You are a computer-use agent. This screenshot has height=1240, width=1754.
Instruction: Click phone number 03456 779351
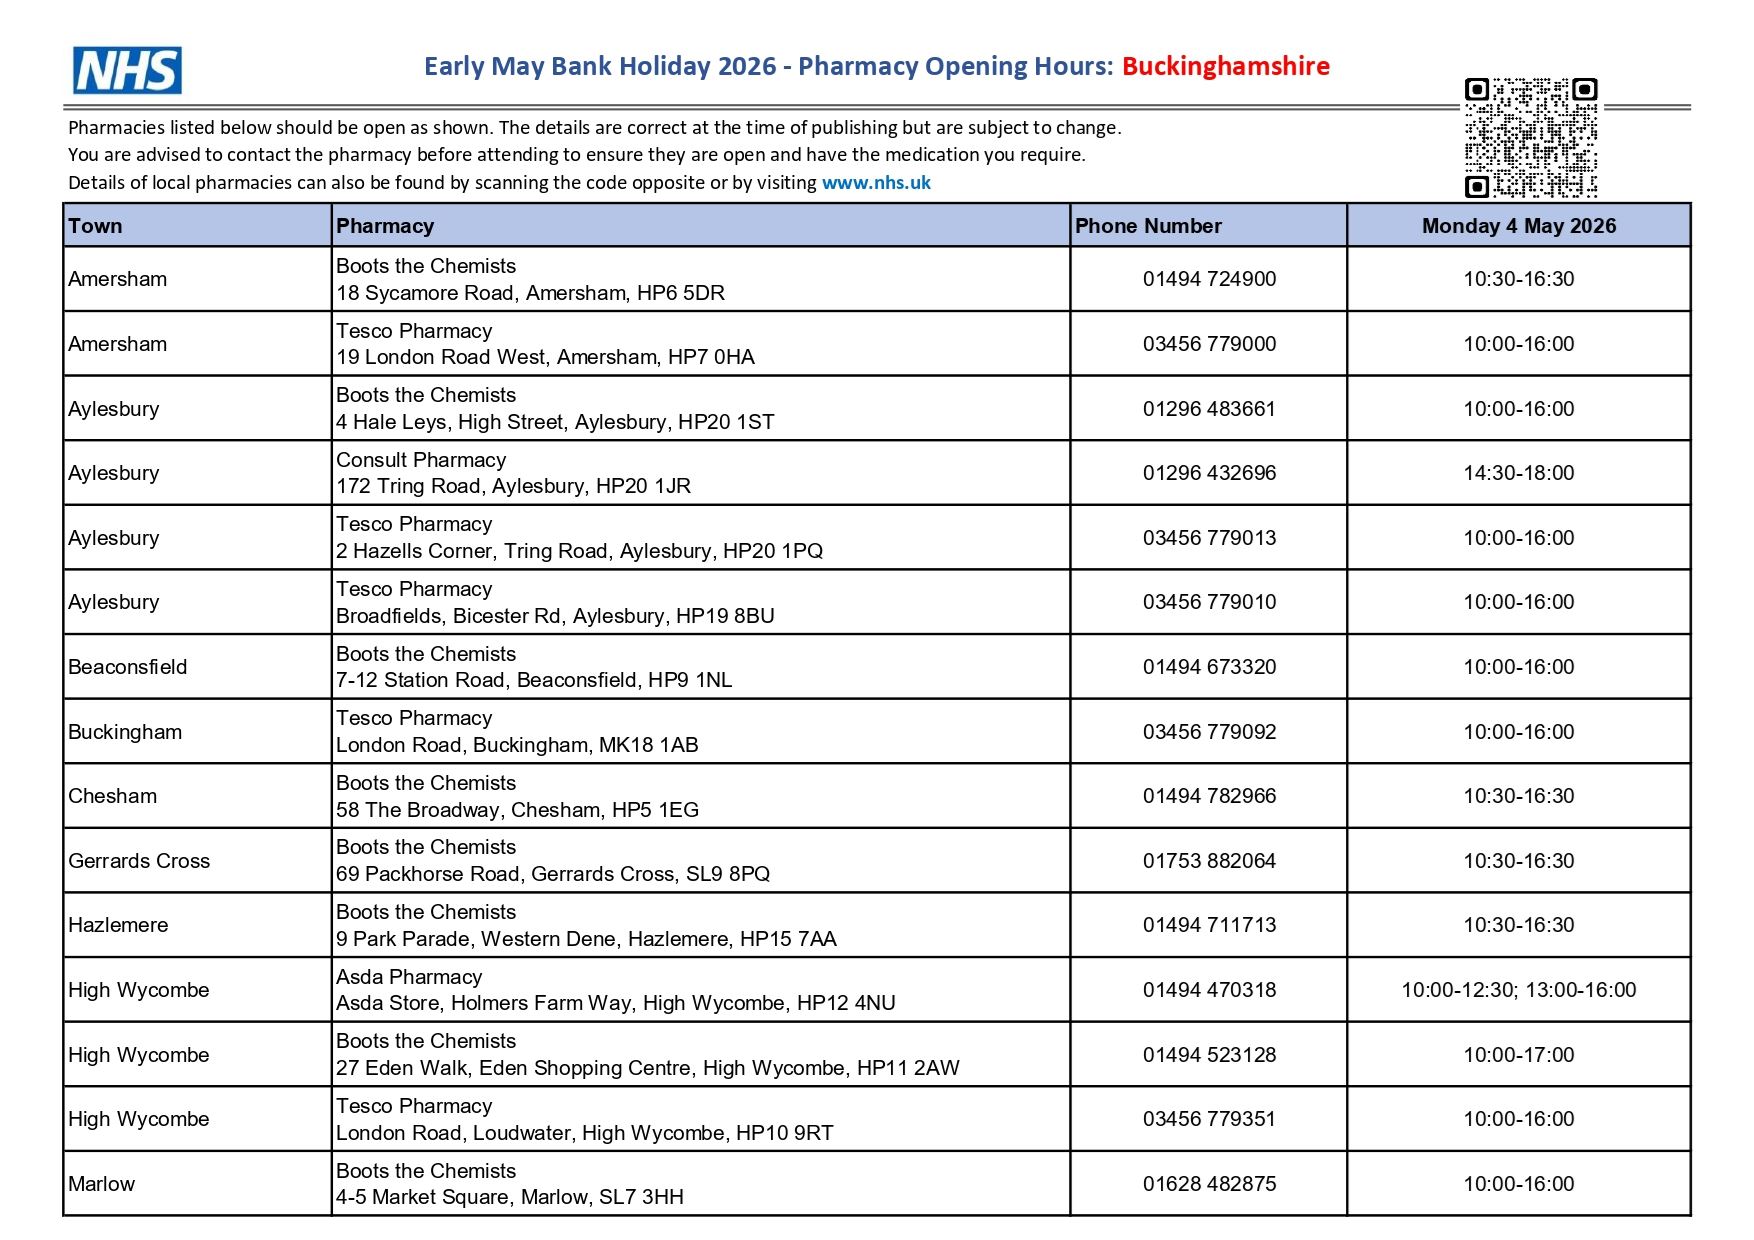click(1209, 1119)
